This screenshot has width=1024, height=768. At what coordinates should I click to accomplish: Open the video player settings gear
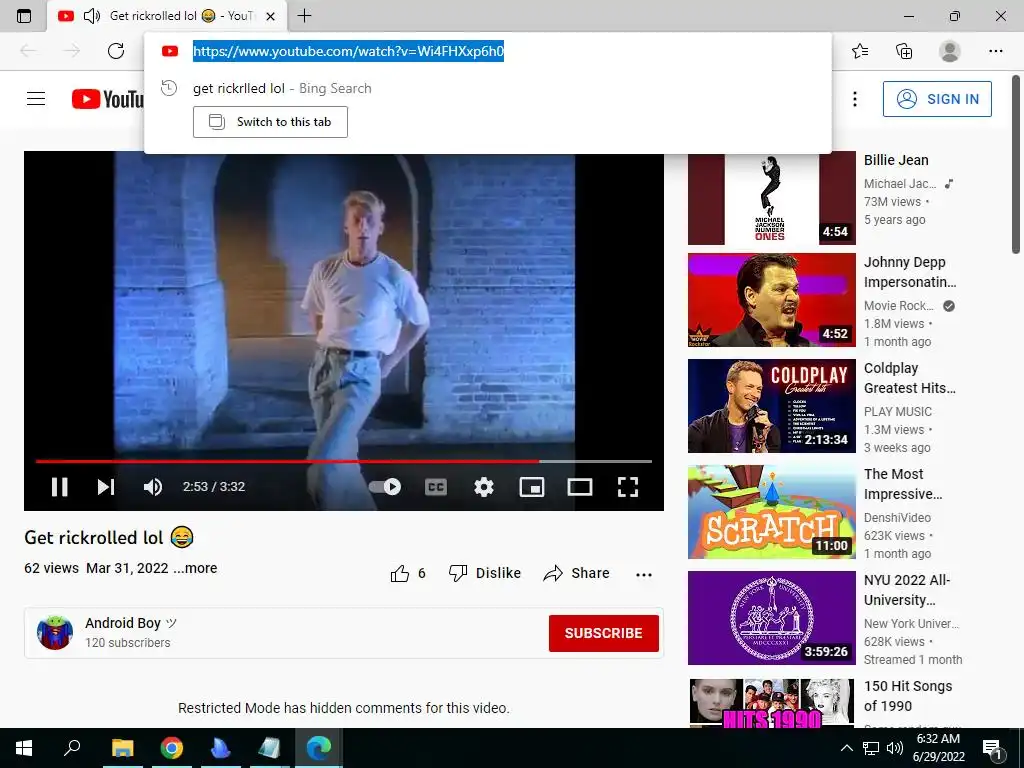[484, 487]
